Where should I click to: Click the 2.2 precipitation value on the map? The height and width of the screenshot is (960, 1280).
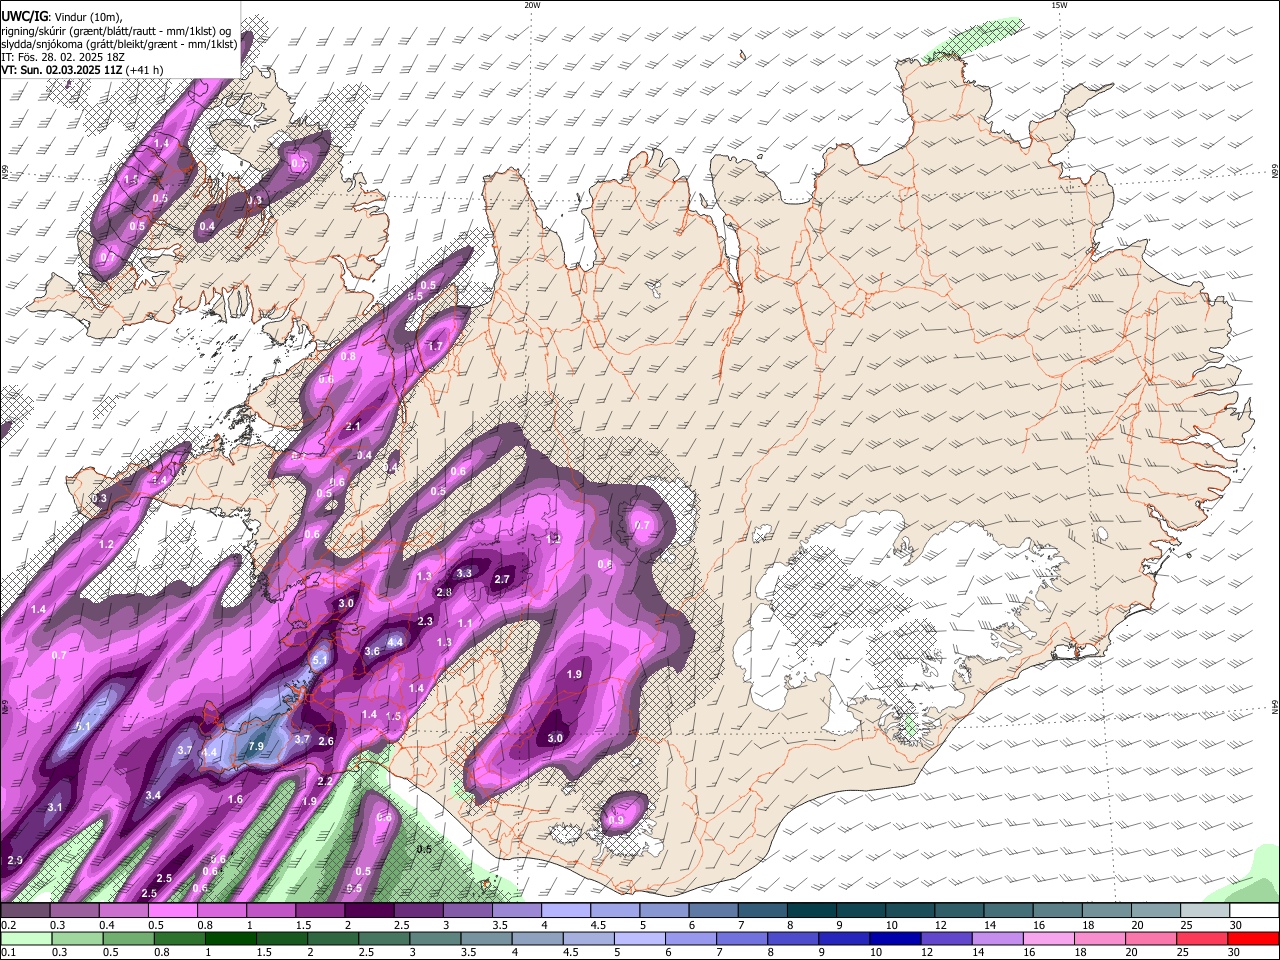coord(325,782)
